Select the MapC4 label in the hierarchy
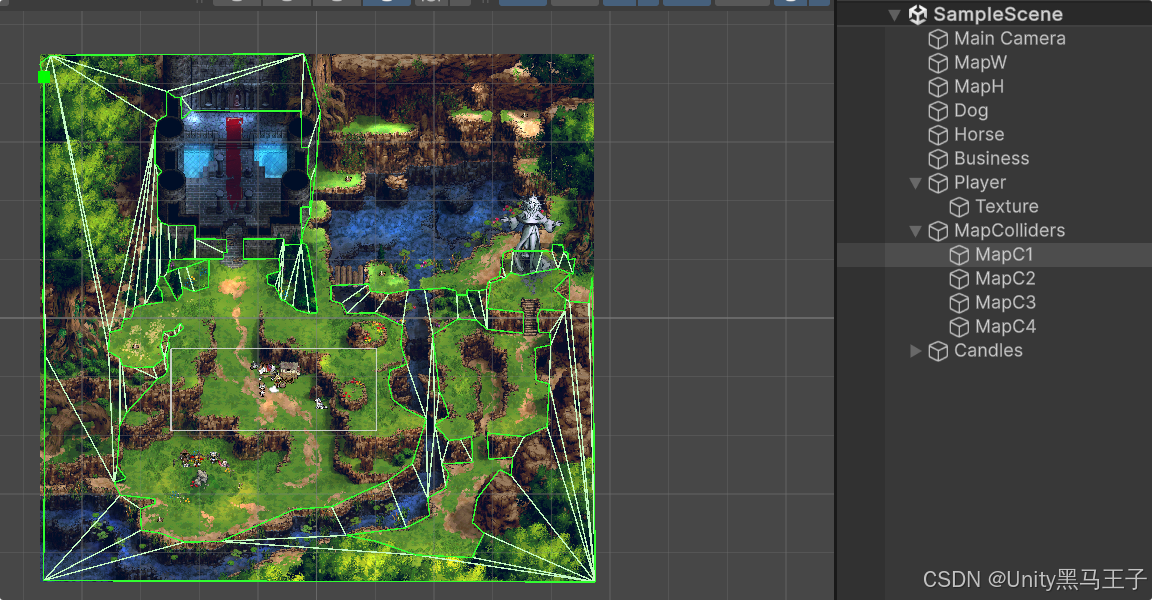 (x=1005, y=327)
